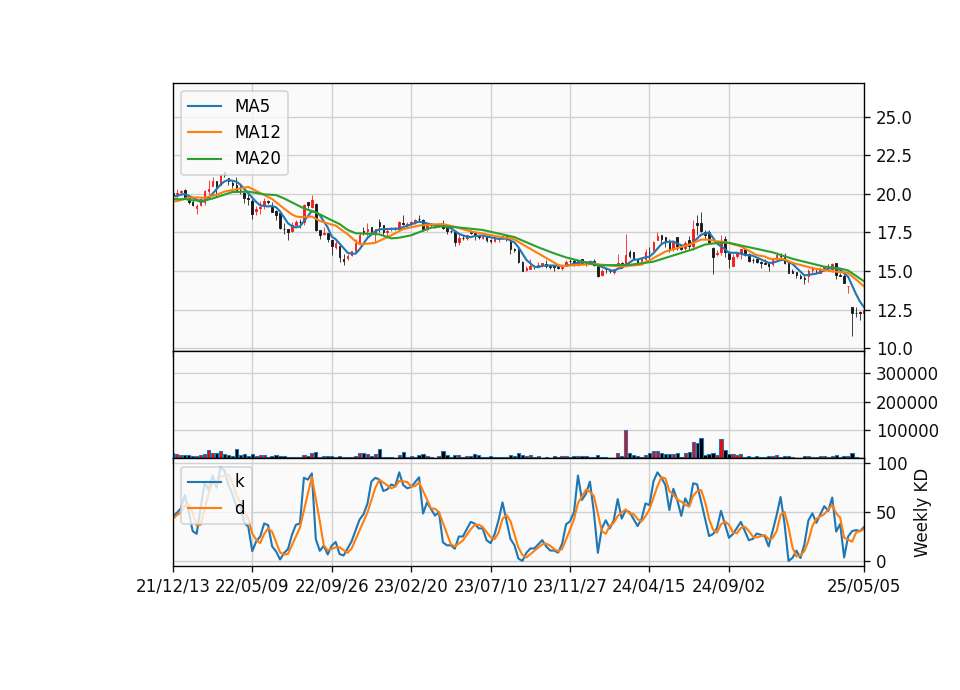This screenshot has width=960, height=690.
Task: Click the 20.0 price axis label
Action: [x=894, y=195]
